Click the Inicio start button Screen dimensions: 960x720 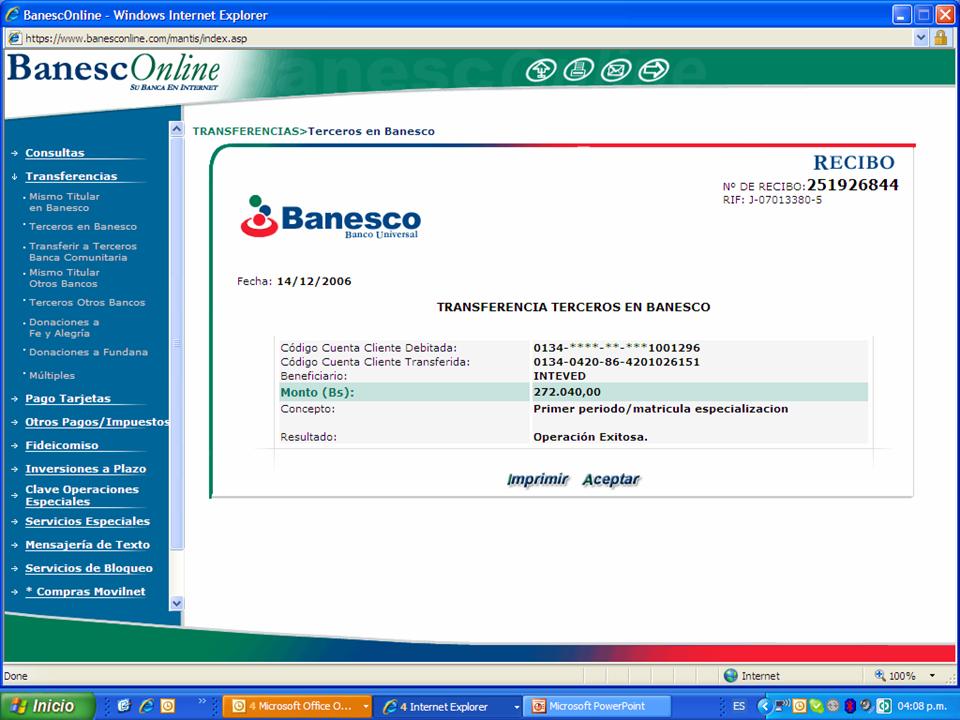click(x=48, y=706)
